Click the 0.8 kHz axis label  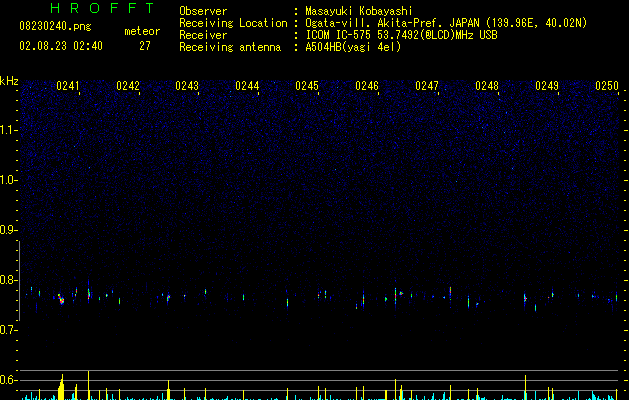click(9, 280)
